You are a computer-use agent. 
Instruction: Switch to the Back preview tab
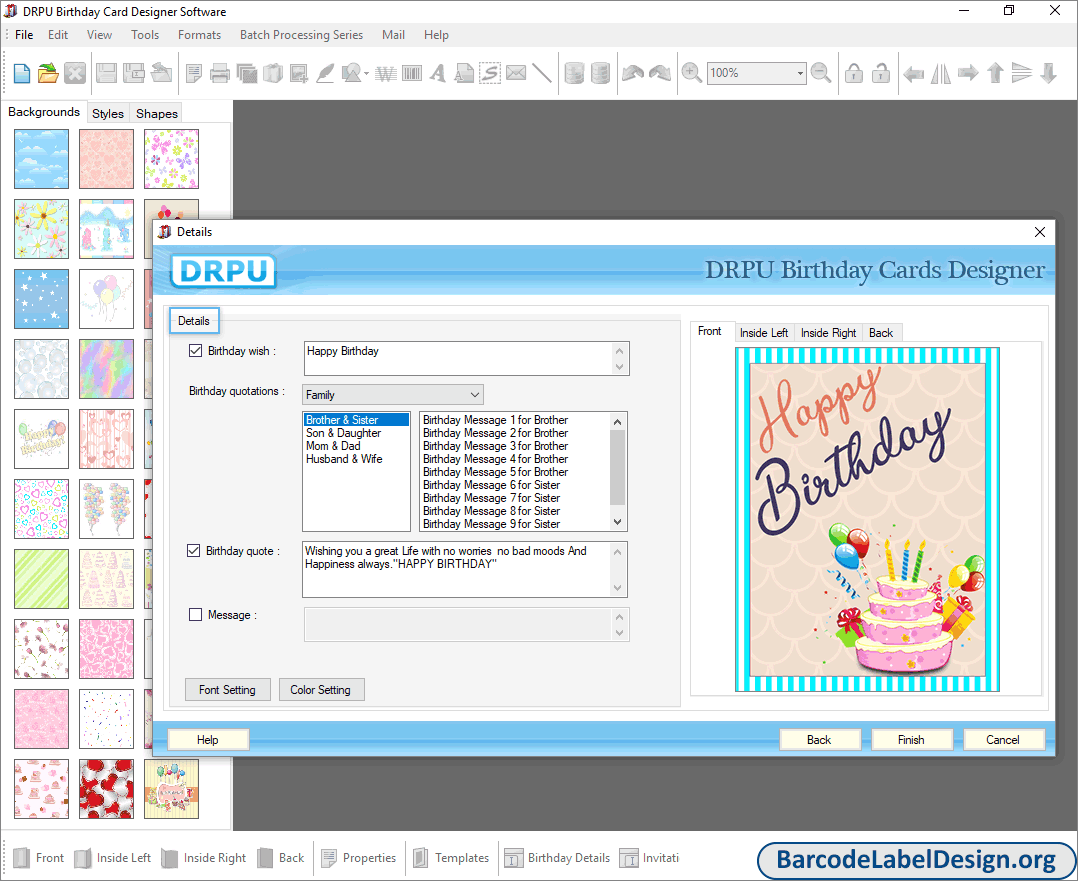[x=881, y=333]
